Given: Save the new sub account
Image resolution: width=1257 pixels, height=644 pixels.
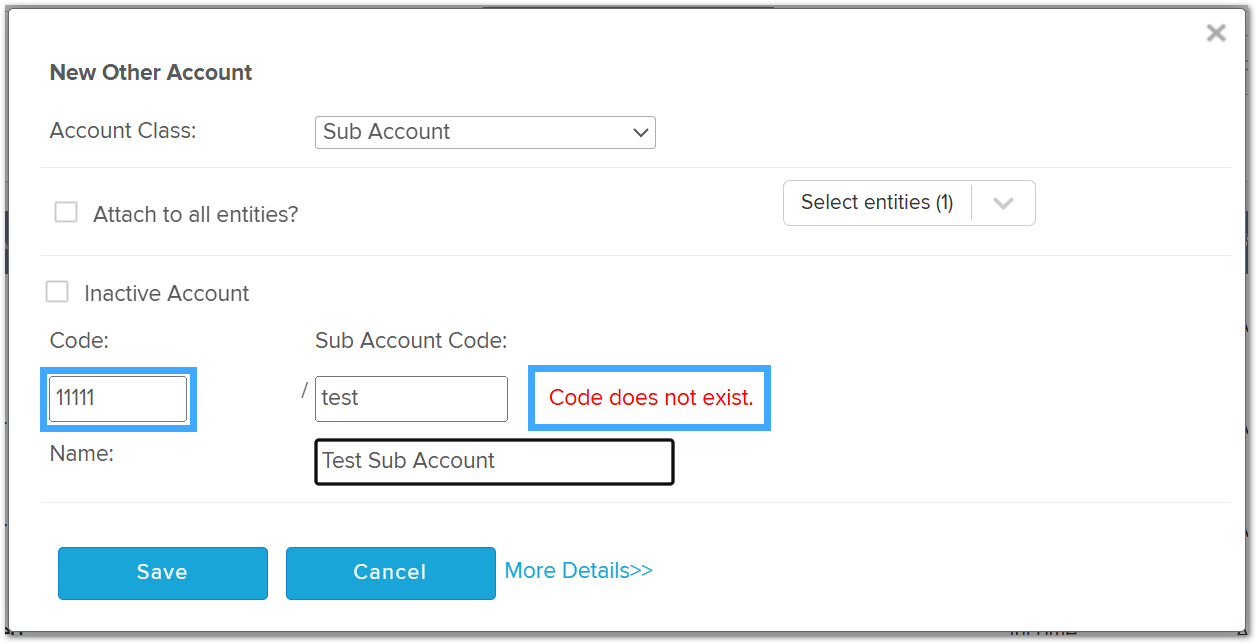Looking at the screenshot, I should click(x=163, y=572).
